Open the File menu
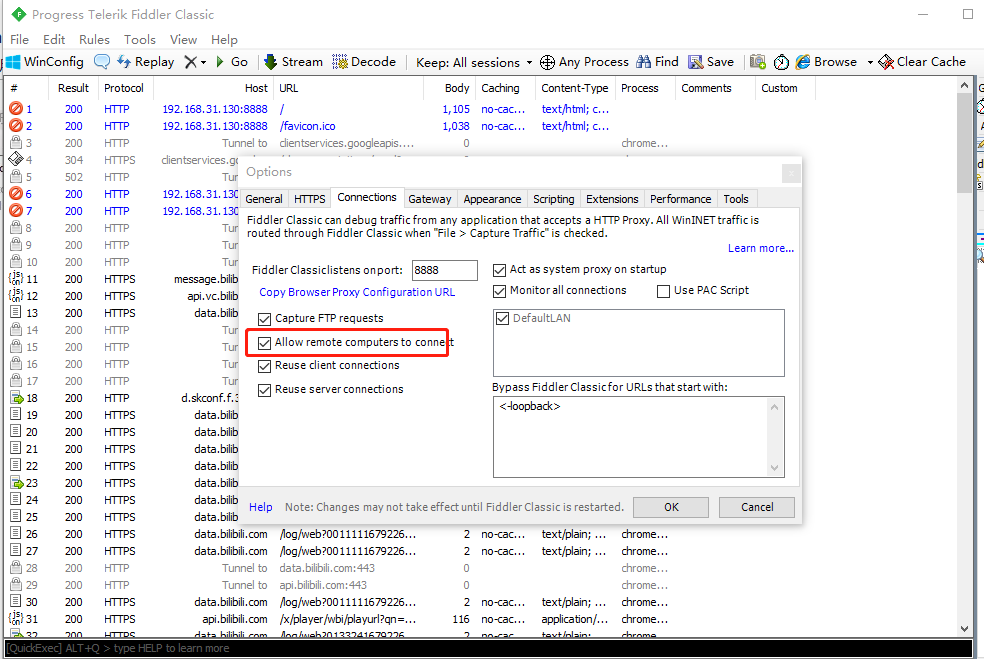The image size is (984, 659). [x=19, y=40]
